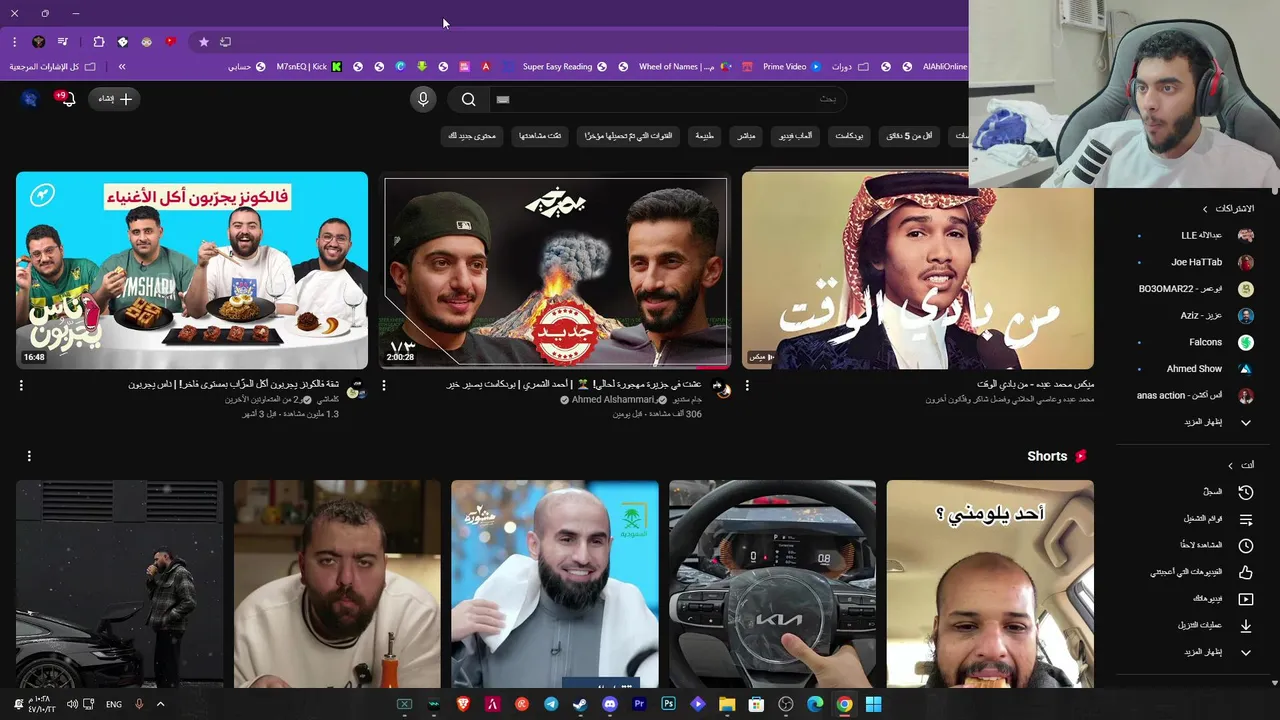Click the Create (إنشاء) button
Image resolution: width=1280 pixels, height=720 pixels.
click(x=114, y=99)
